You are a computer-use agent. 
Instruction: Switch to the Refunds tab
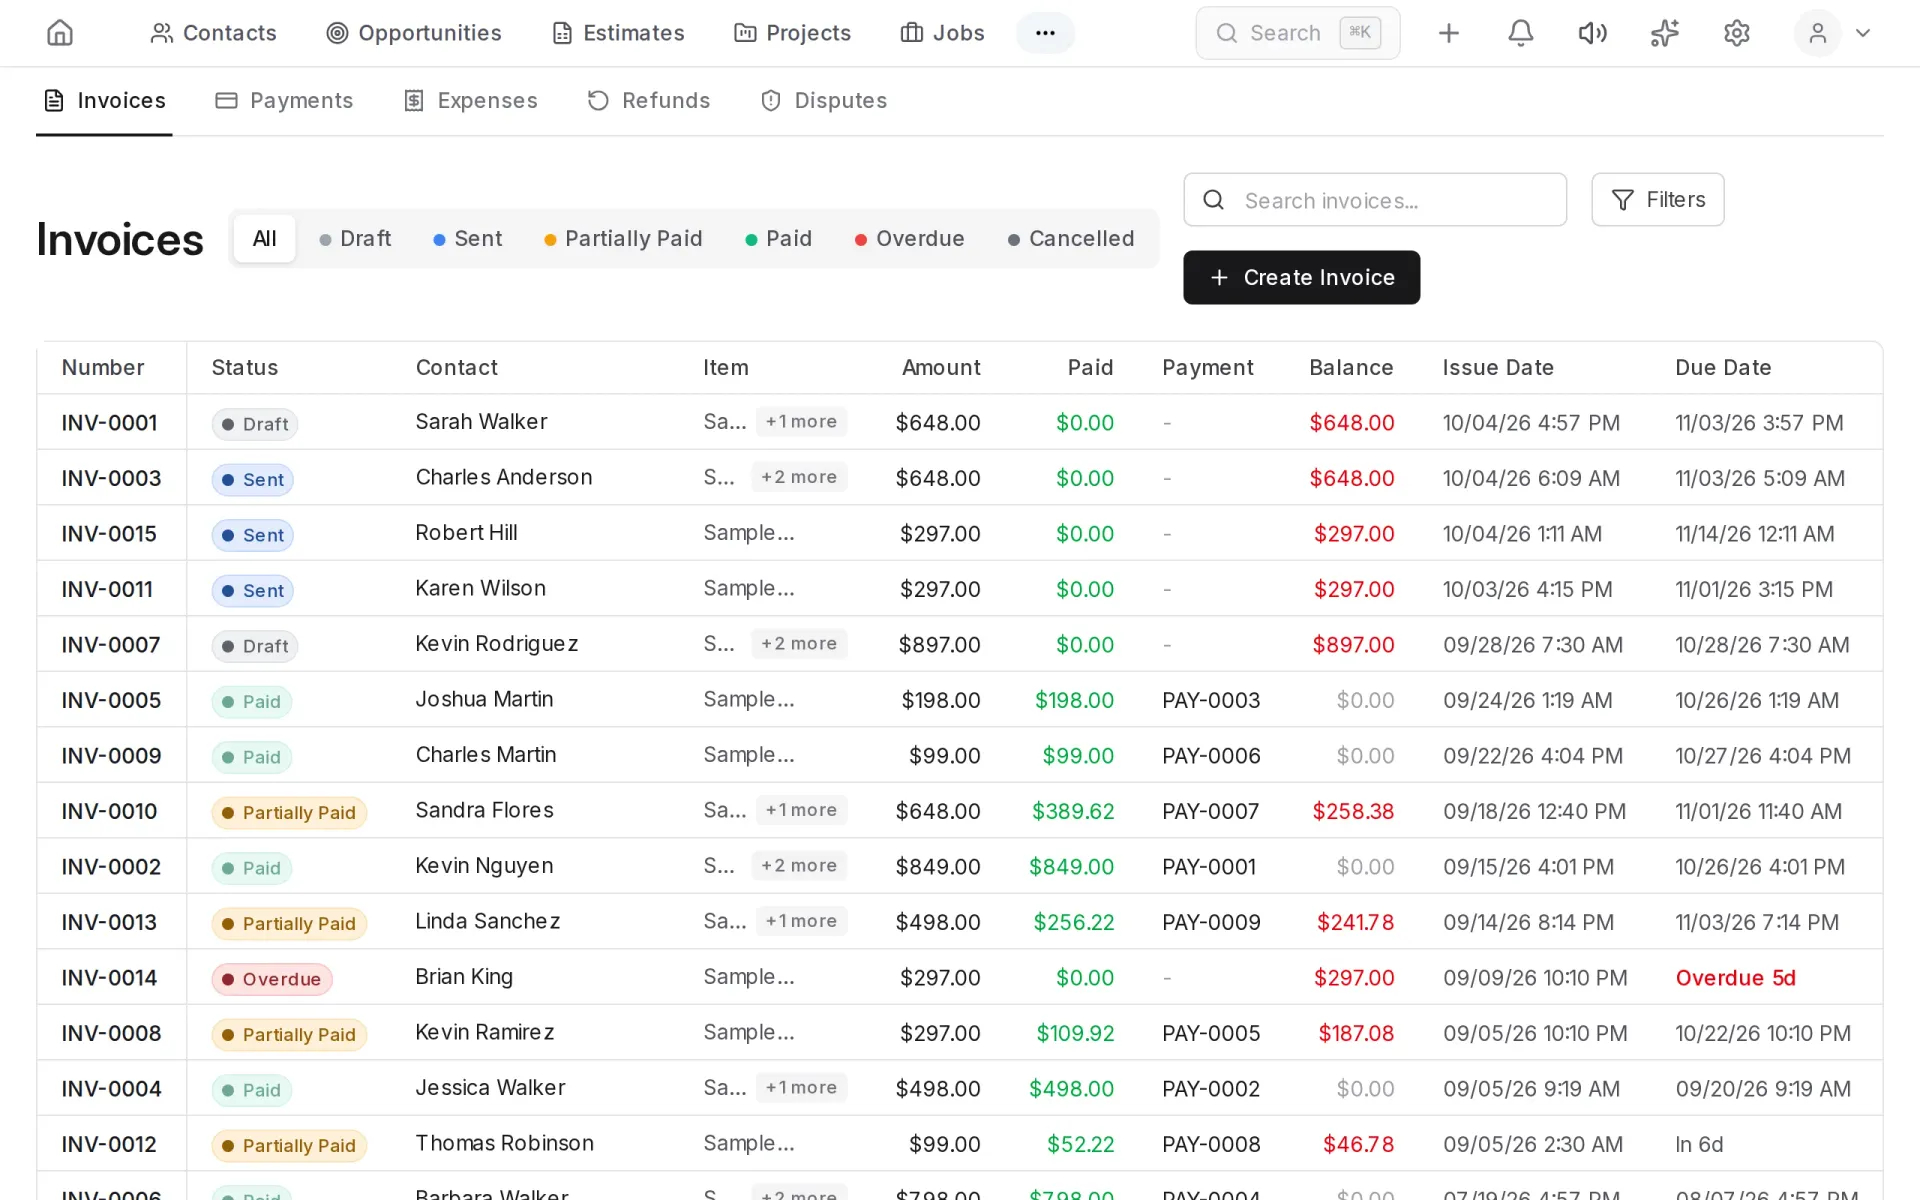tap(648, 101)
